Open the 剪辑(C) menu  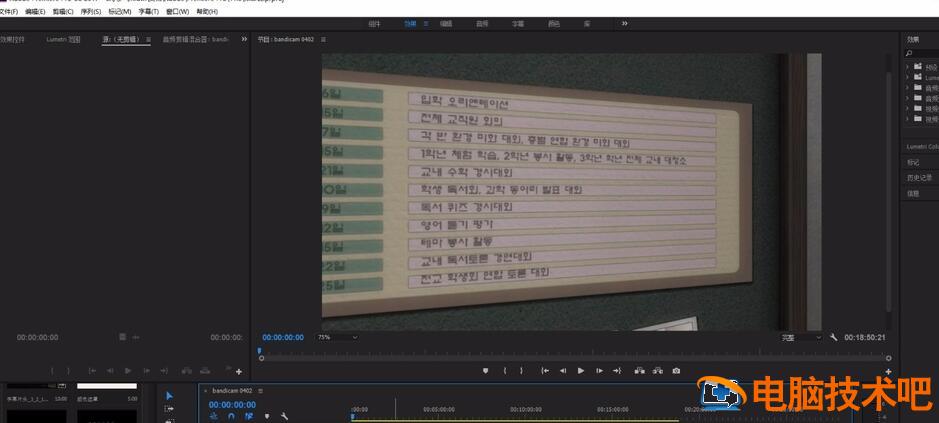pos(63,11)
